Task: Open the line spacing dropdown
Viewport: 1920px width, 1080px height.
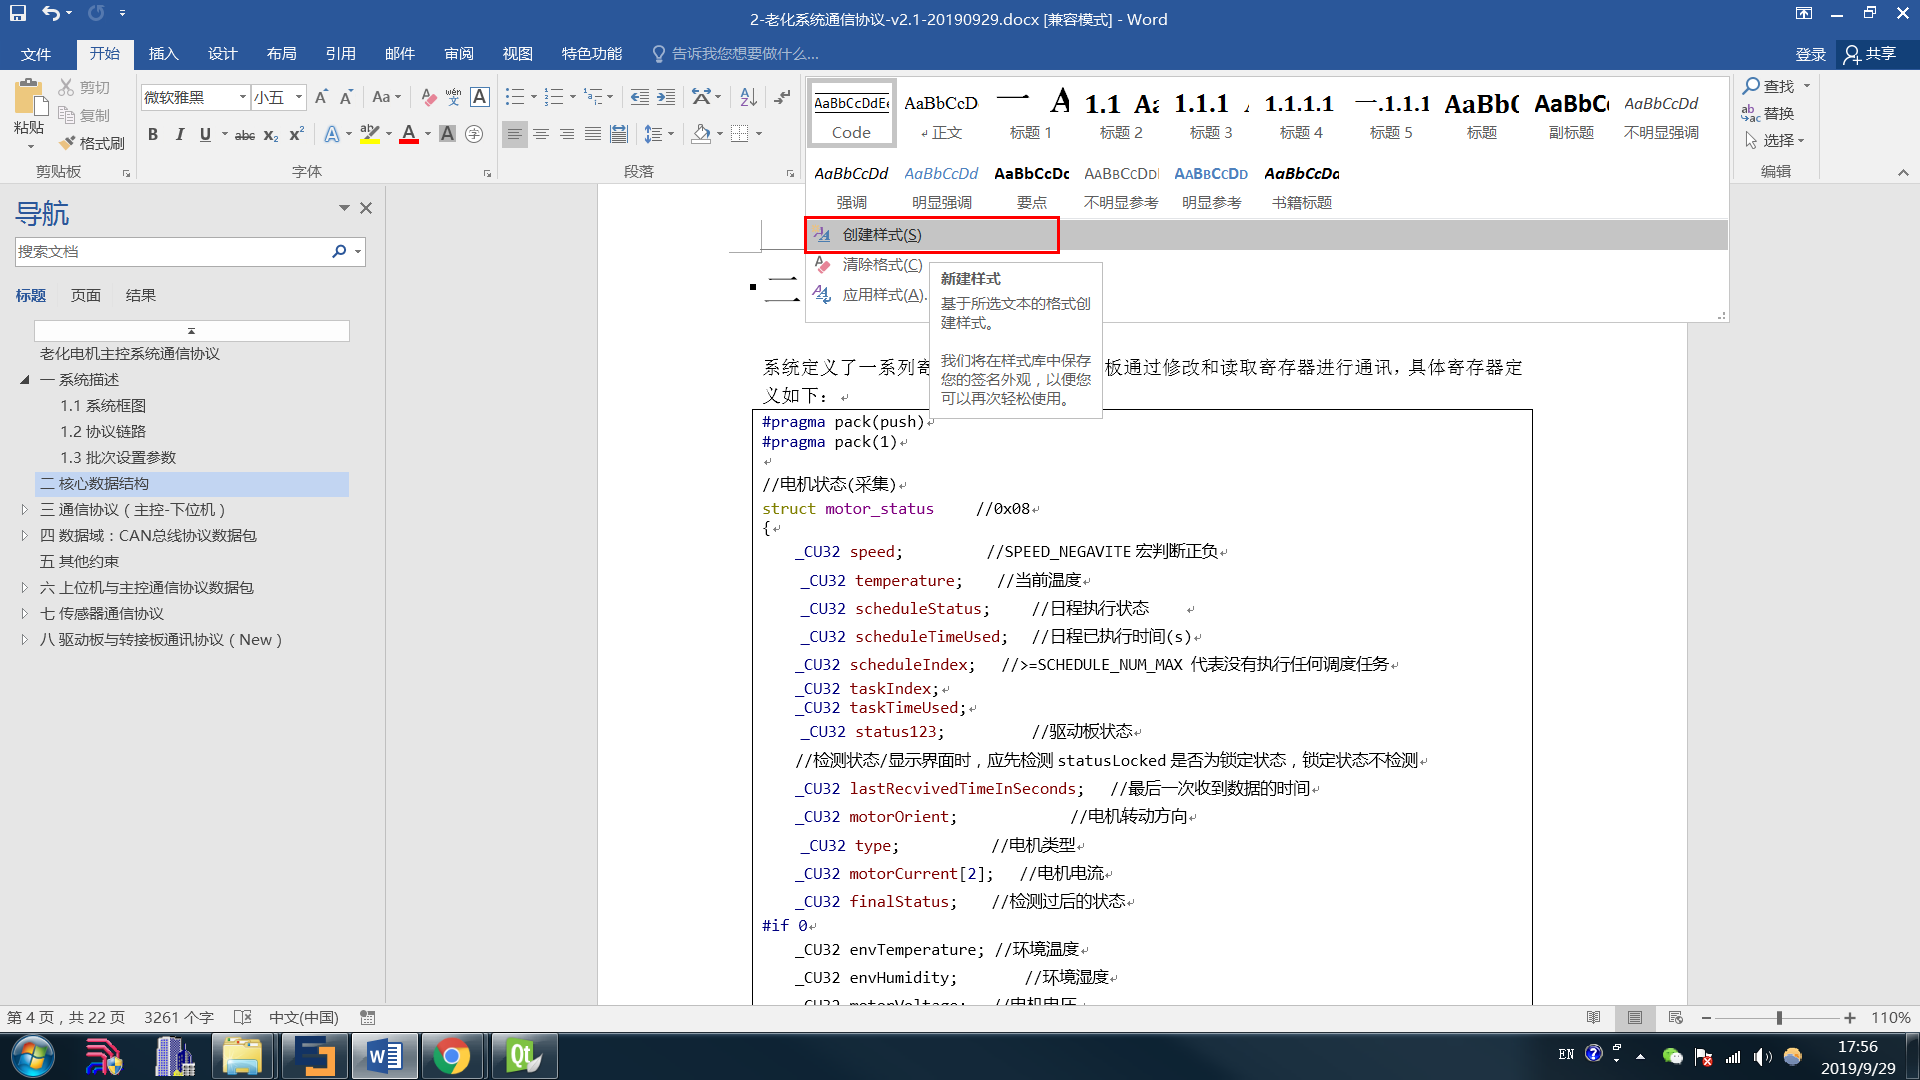Action: 659,134
